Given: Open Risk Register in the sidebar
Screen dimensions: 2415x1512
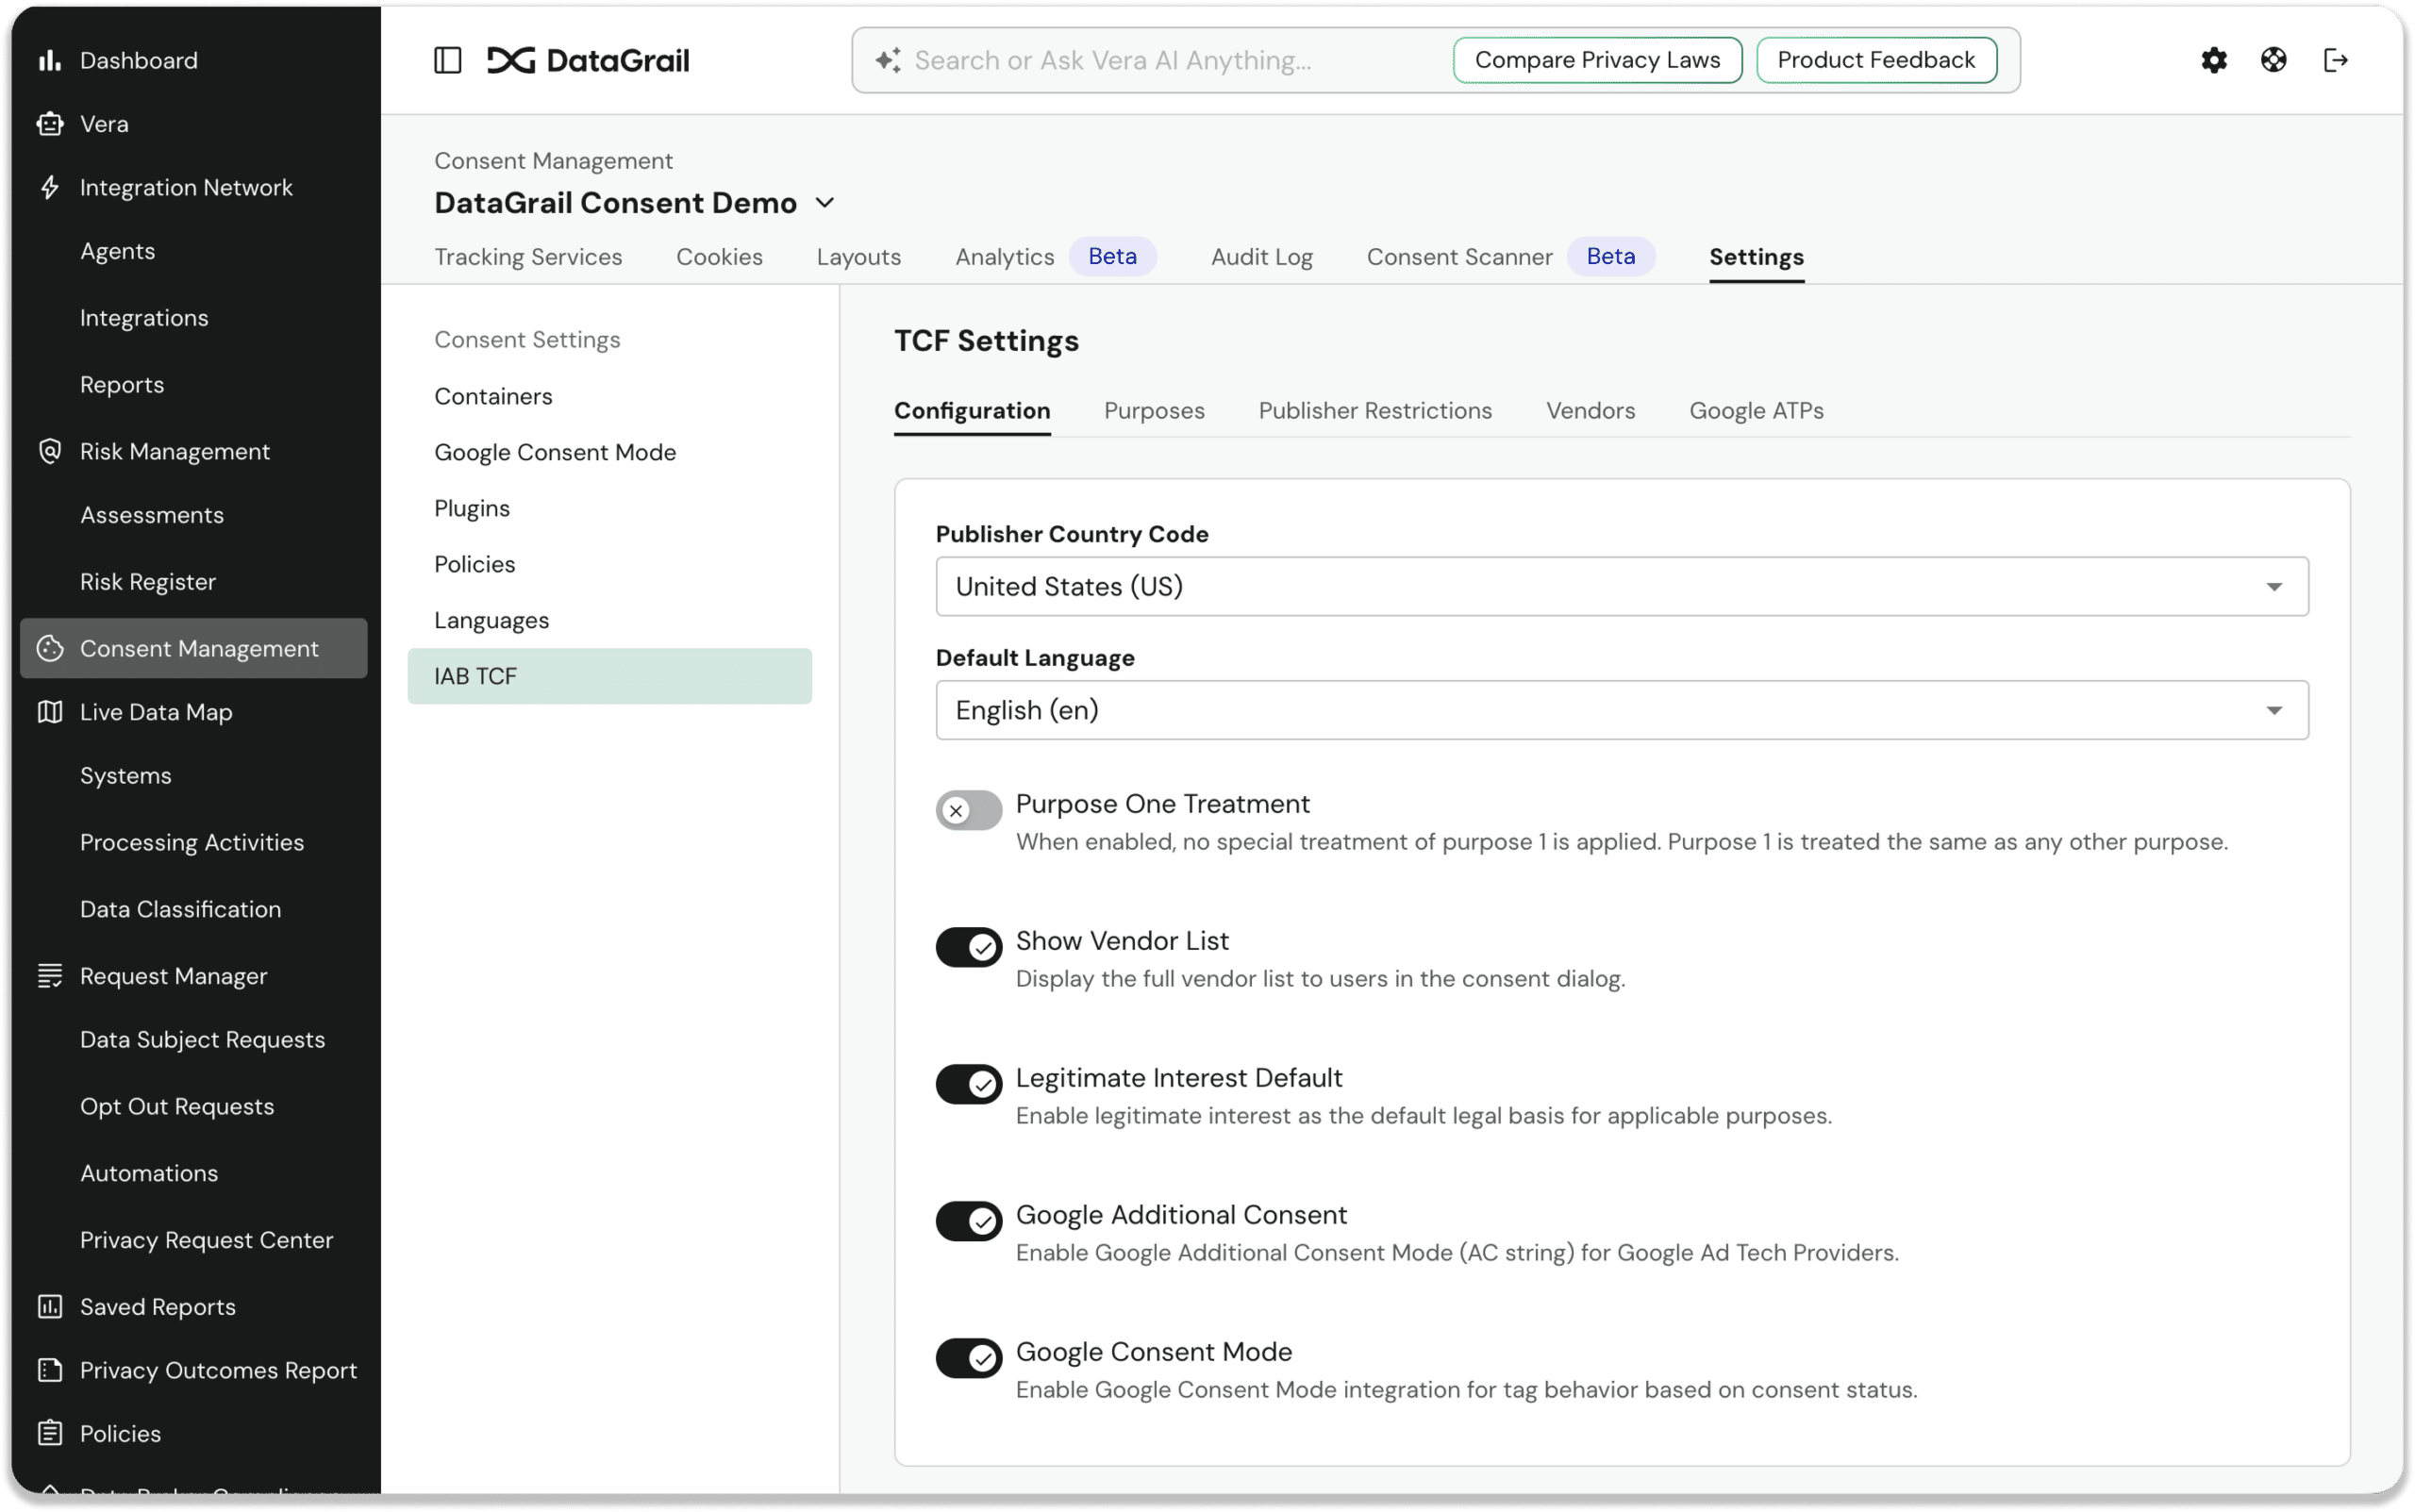Looking at the screenshot, I should 148,582.
